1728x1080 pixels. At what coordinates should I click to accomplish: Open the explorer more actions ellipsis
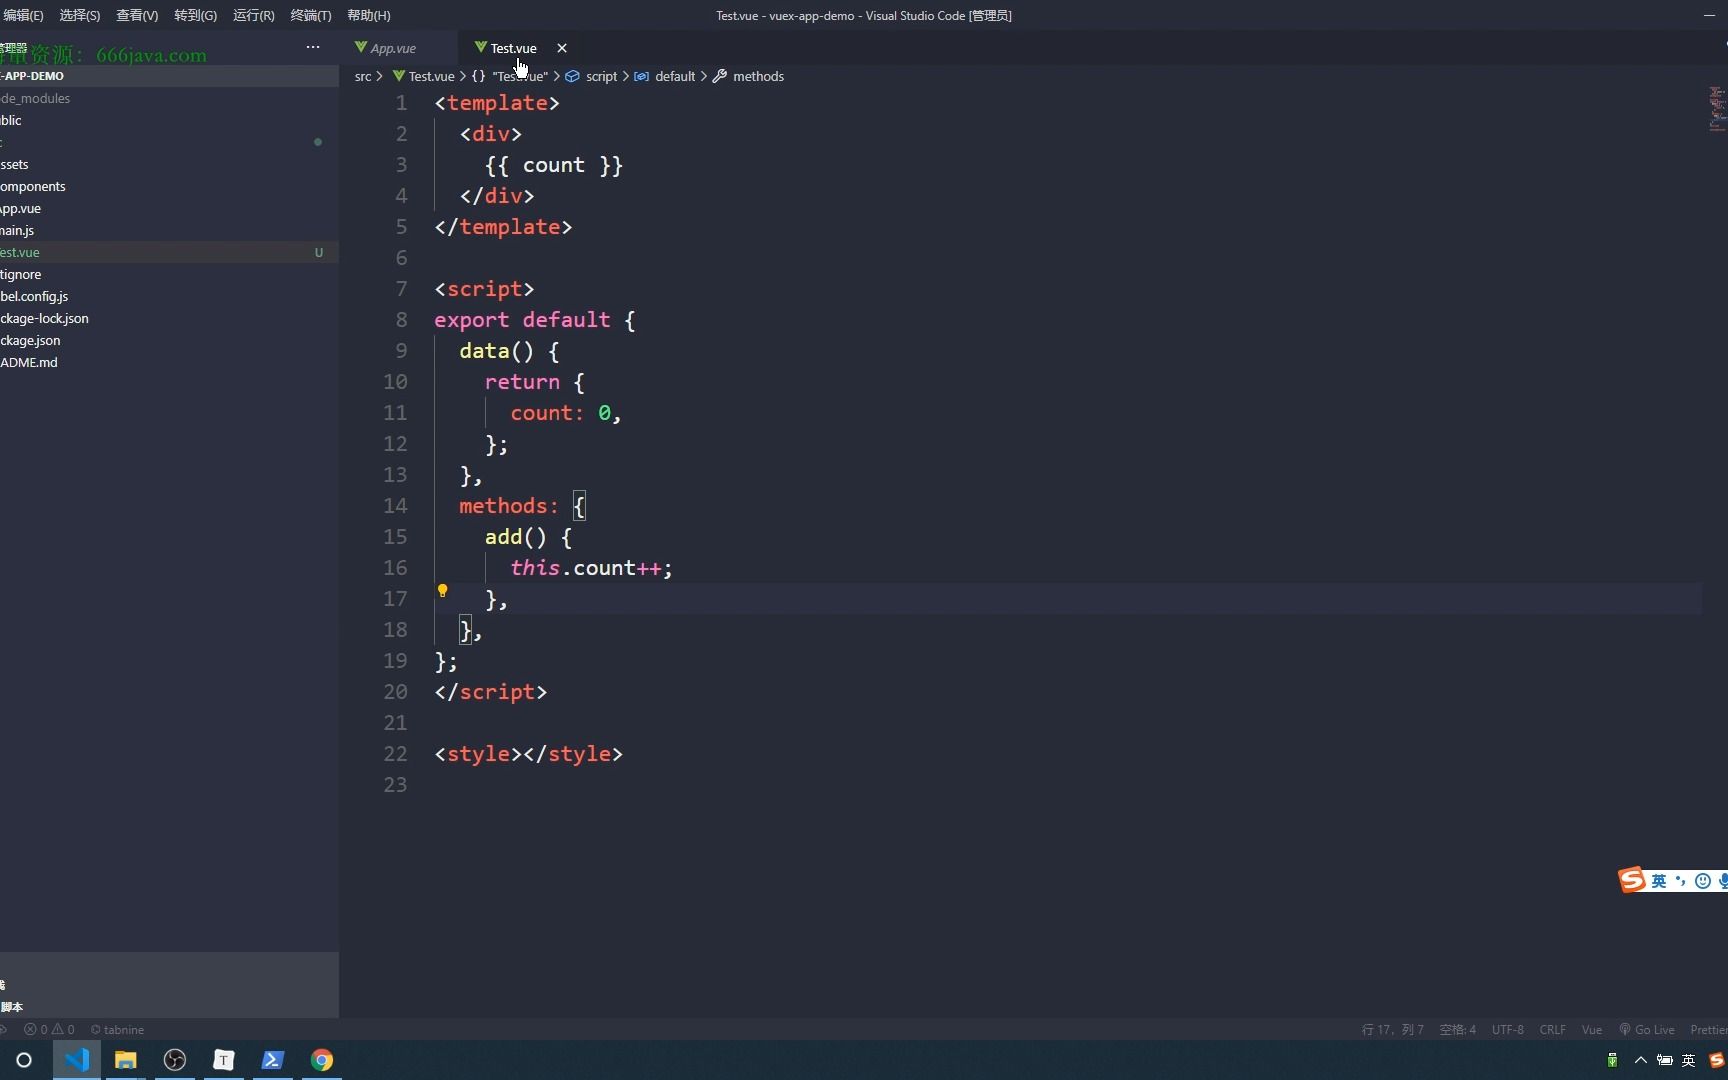click(x=313, y=47)
